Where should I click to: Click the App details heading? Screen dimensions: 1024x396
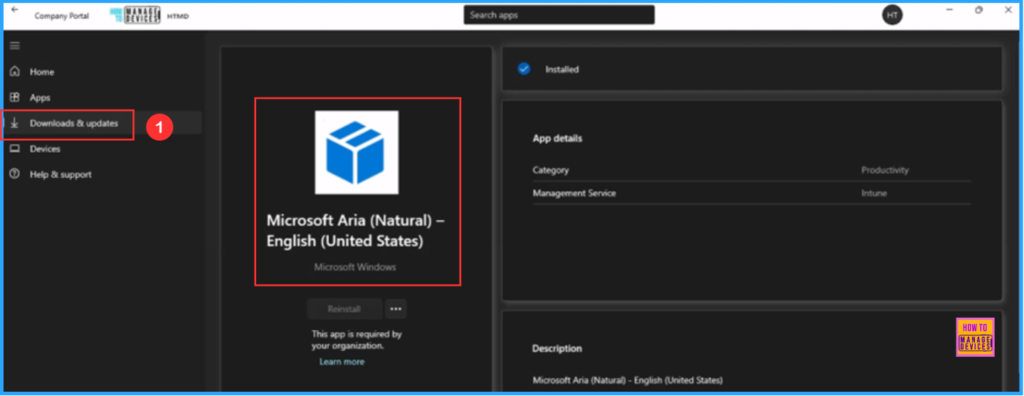point(558,139)
